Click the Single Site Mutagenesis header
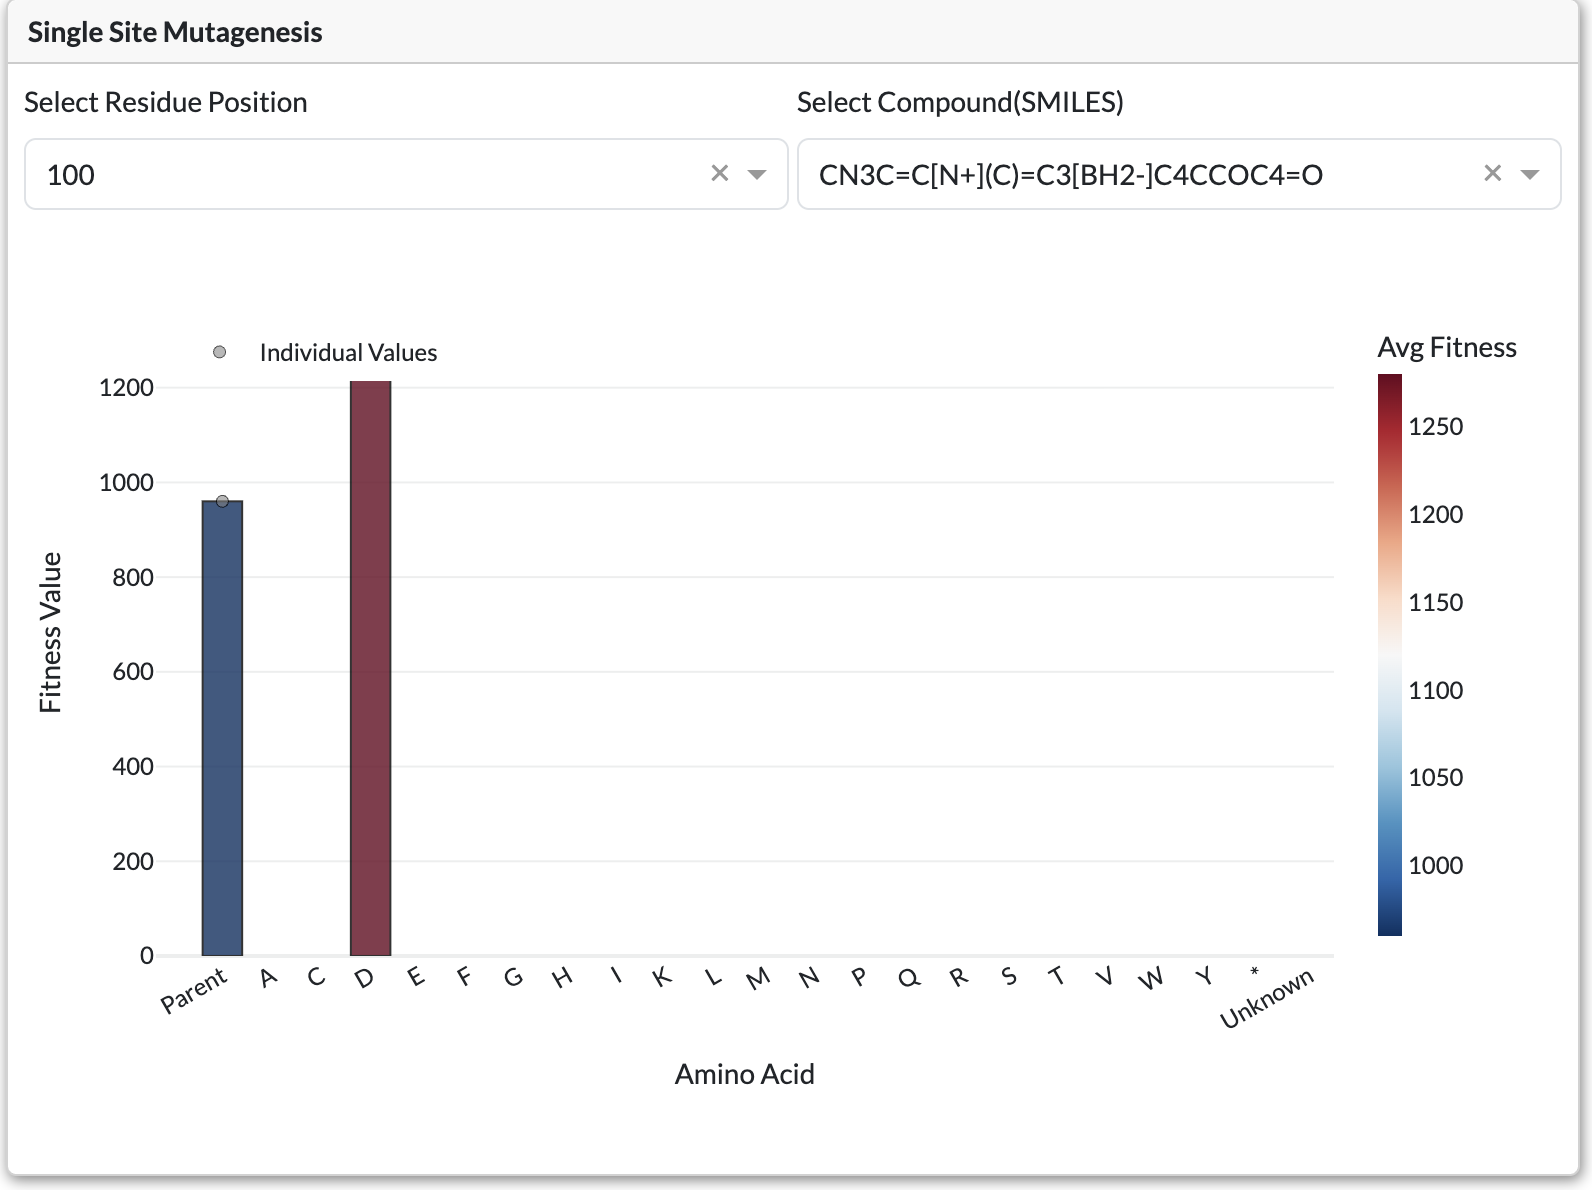Screen dimensions: 1592x1190 click(175, 32)
